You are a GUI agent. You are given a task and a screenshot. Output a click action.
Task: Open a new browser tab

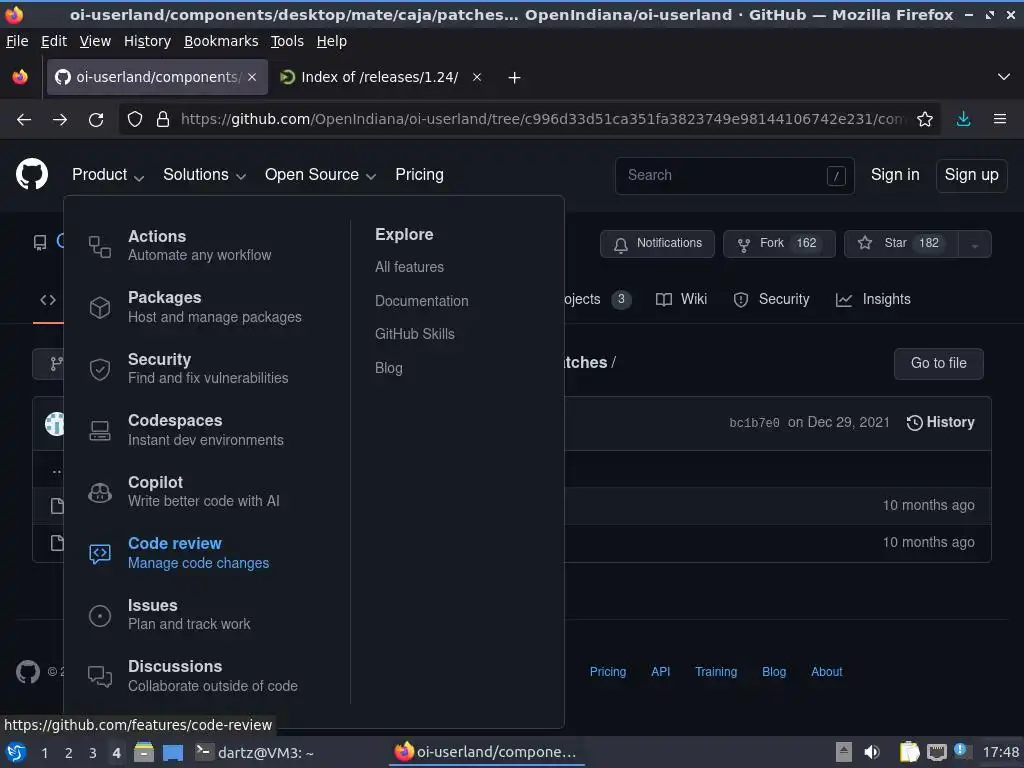click(515, 78)
